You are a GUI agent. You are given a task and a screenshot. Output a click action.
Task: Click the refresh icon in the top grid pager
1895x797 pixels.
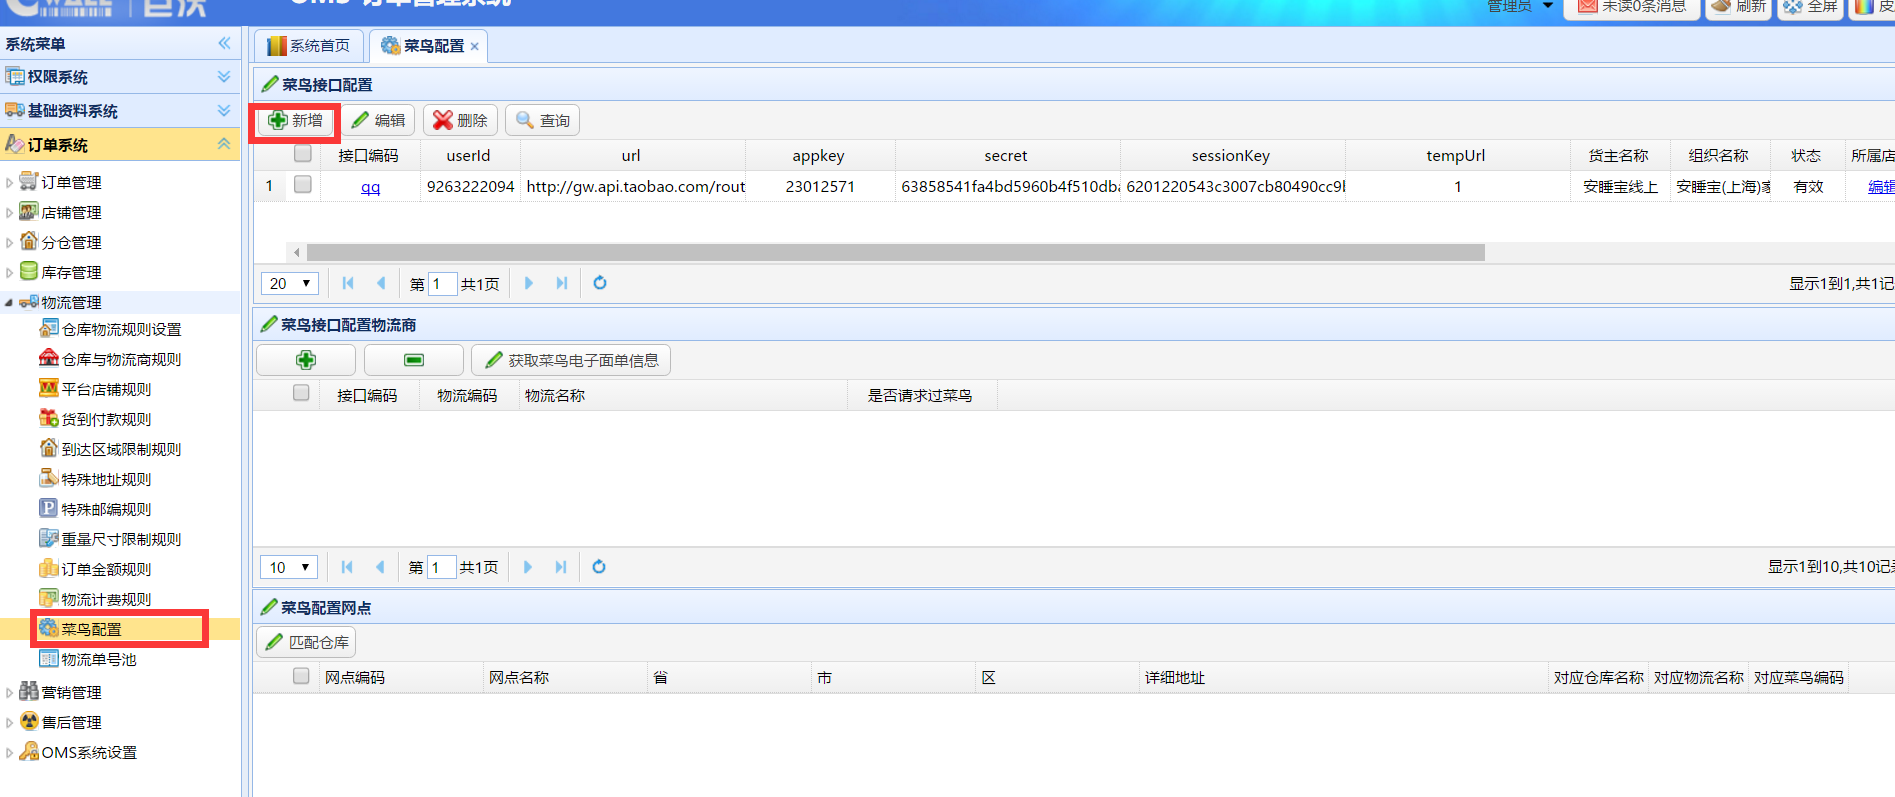coord(600,283)
